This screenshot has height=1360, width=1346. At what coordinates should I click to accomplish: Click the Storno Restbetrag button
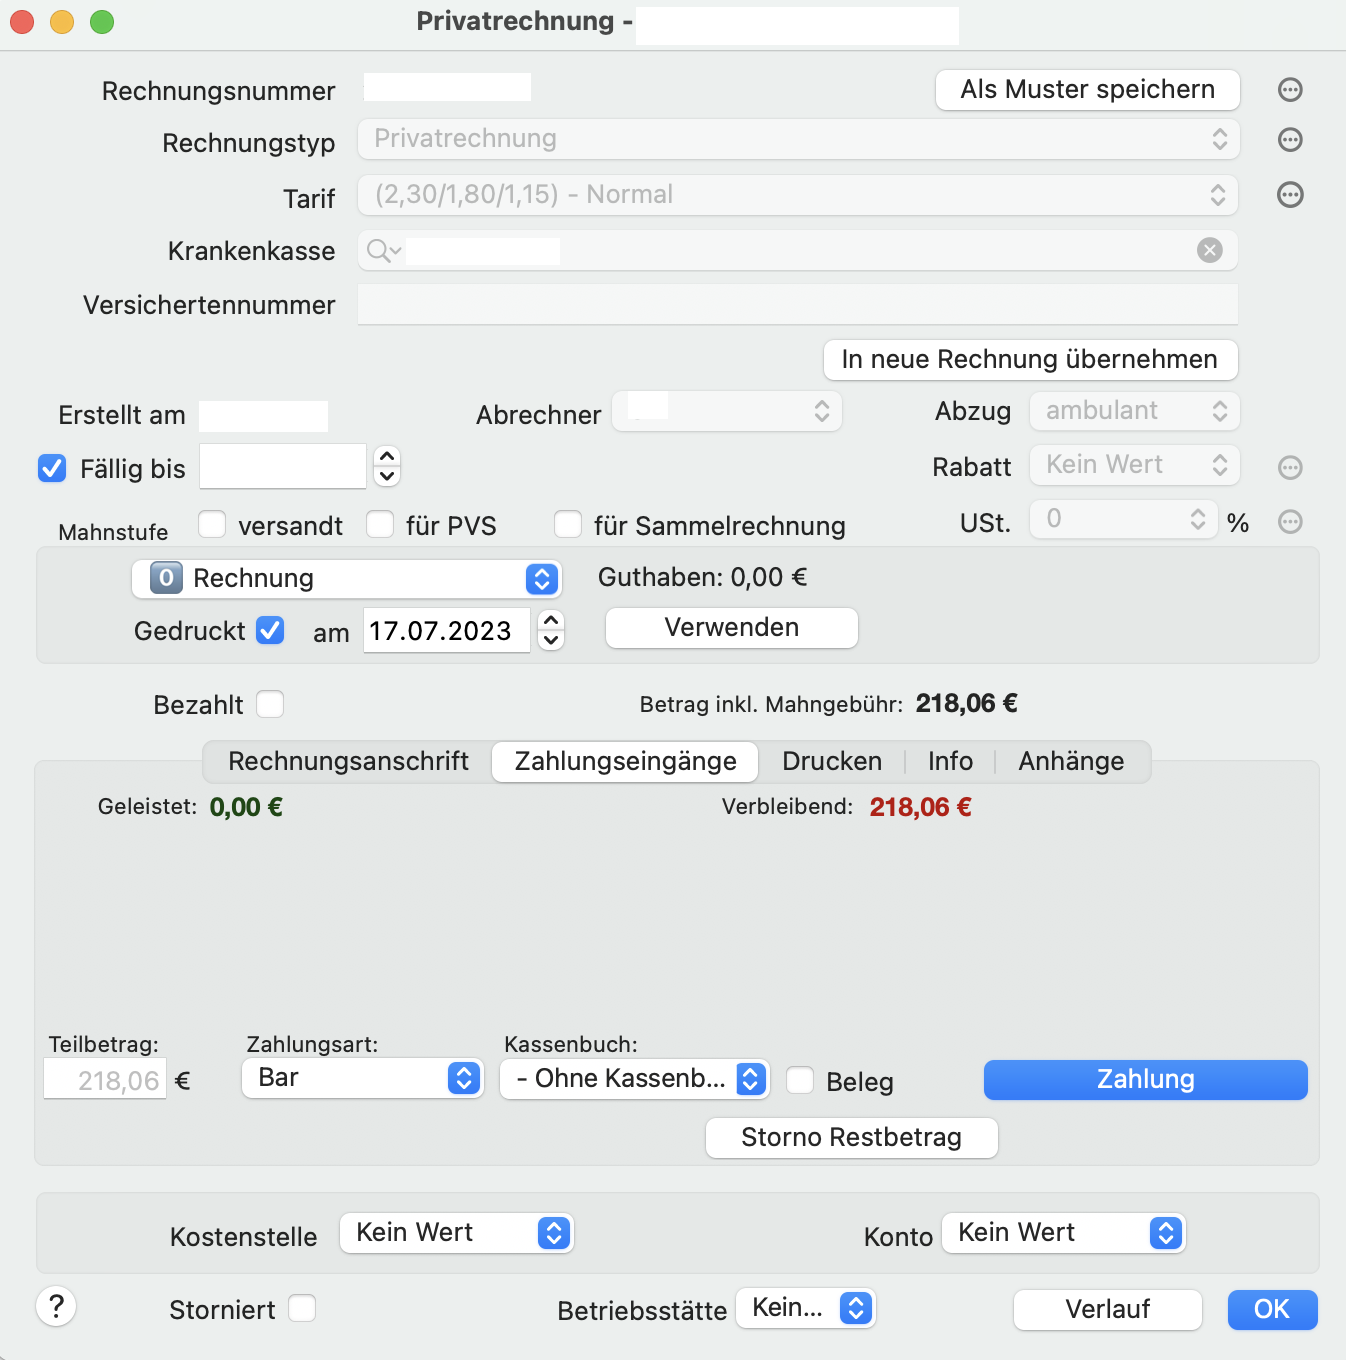[852, 1138]
